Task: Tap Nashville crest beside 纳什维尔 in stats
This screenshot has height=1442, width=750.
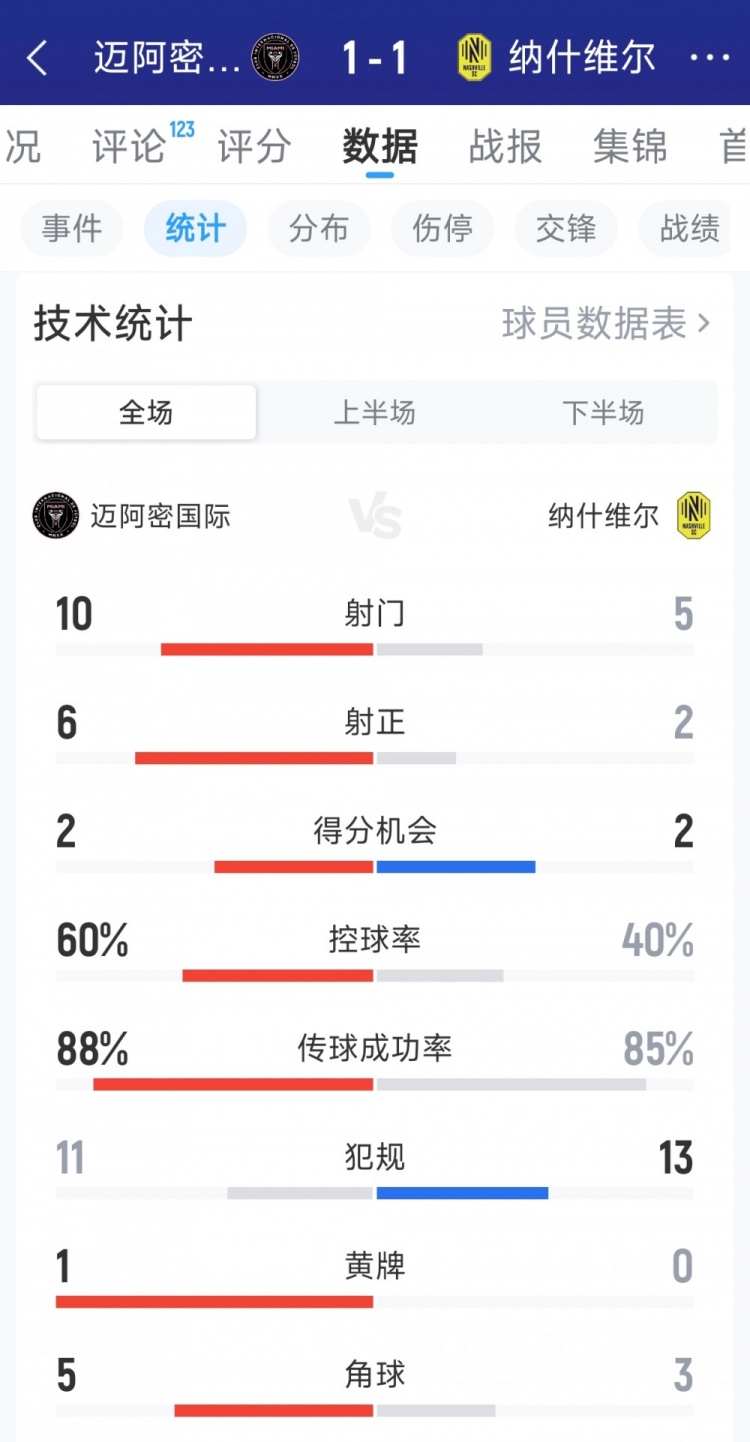Action: (693, 516)
